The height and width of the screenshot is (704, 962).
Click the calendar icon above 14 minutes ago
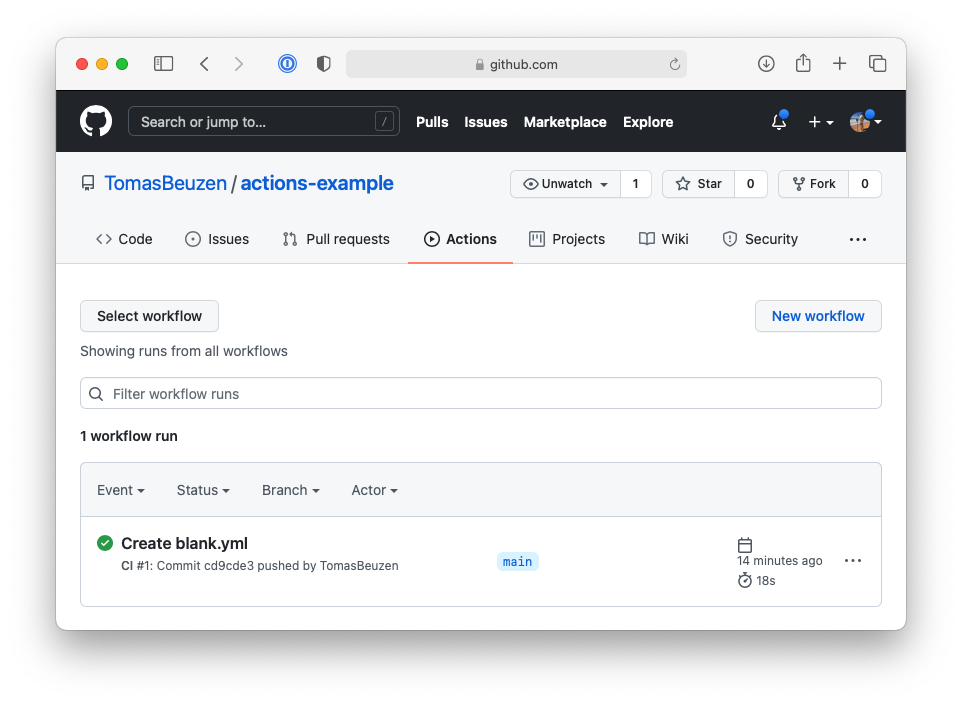click(745, 544)
